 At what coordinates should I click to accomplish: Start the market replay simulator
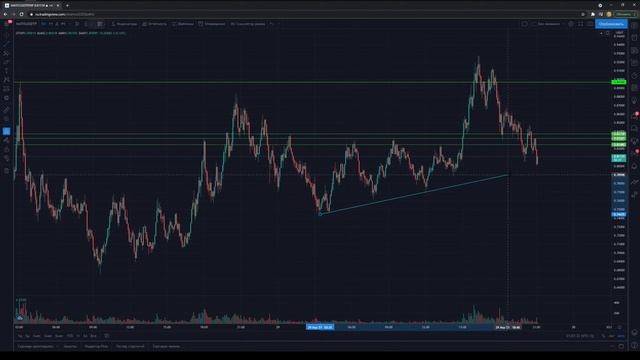[248, 24]
